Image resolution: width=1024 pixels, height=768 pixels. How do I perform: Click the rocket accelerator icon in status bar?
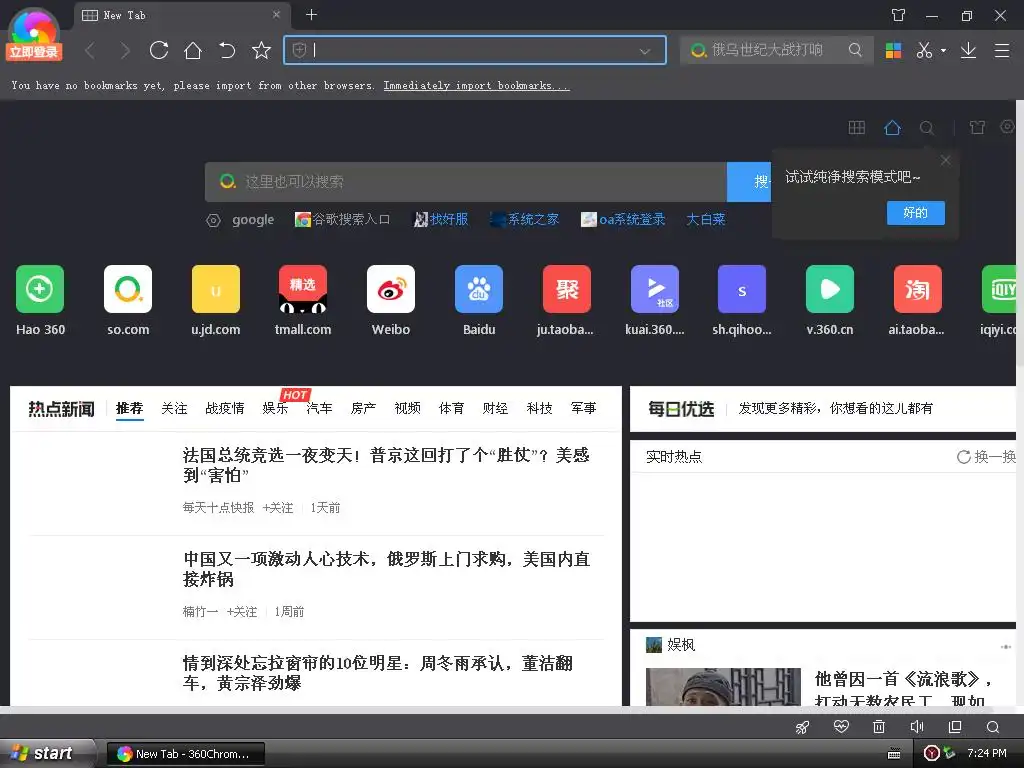click(x=803, y=727)
